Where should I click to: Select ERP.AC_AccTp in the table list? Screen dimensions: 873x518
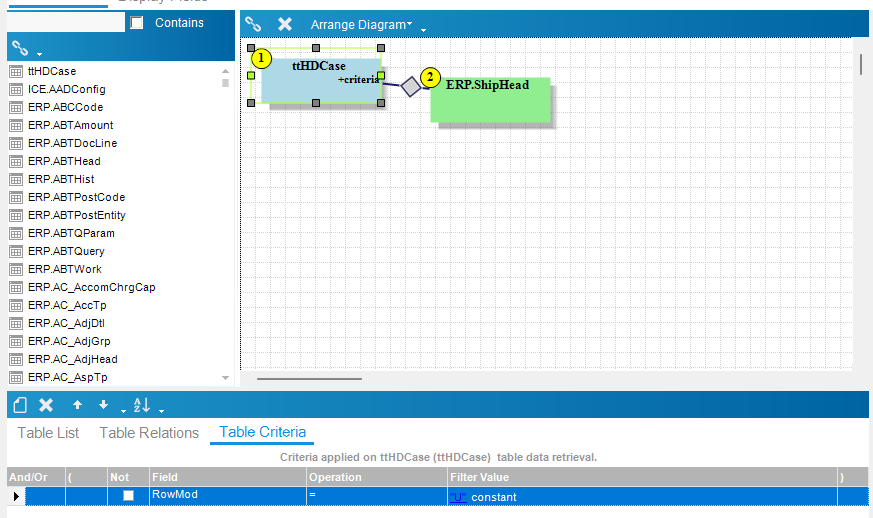[67, 305]
